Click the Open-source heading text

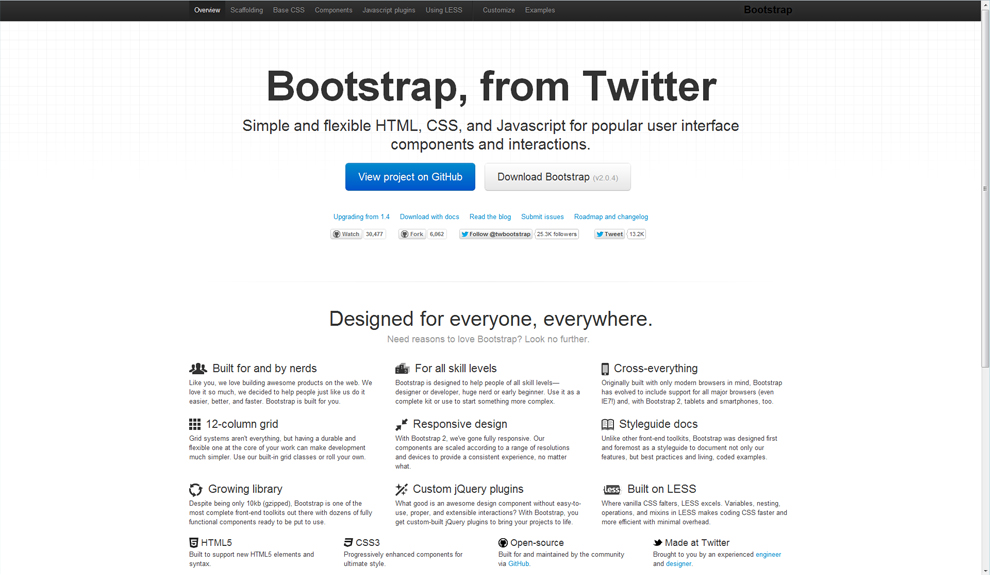537,543
